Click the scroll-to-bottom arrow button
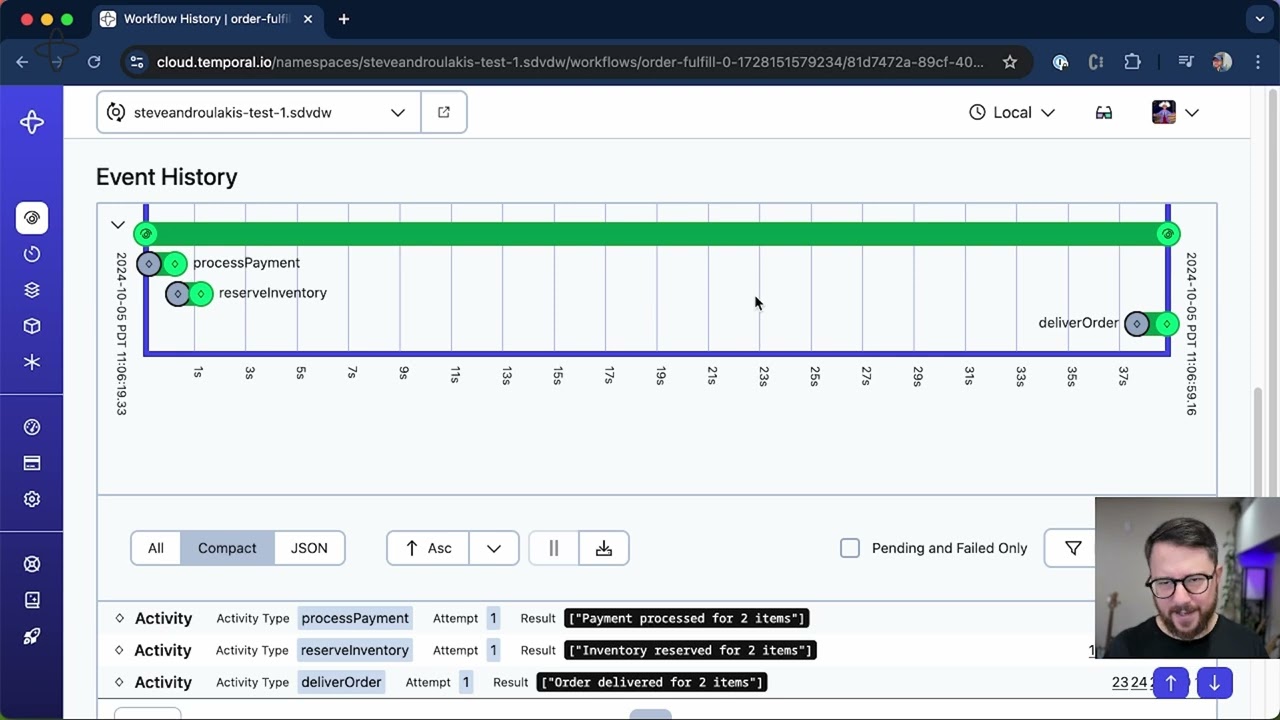Image resolution: width=1280 pixels, height=720 pixels. click(1214, 683)
